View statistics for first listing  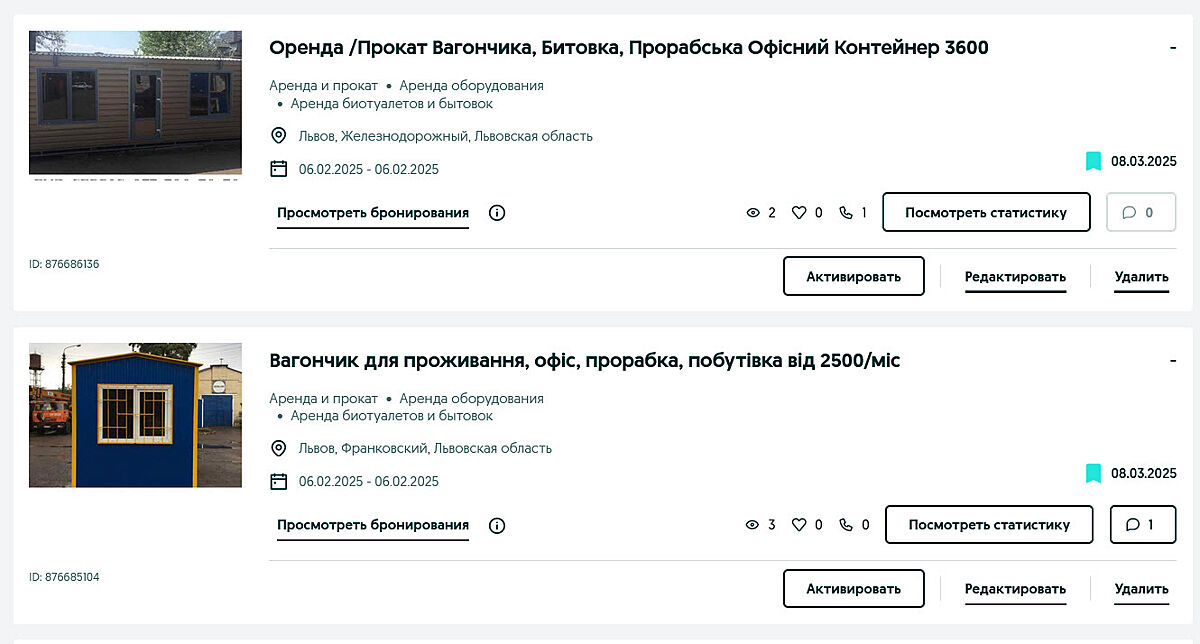click(x=986, y=213)
